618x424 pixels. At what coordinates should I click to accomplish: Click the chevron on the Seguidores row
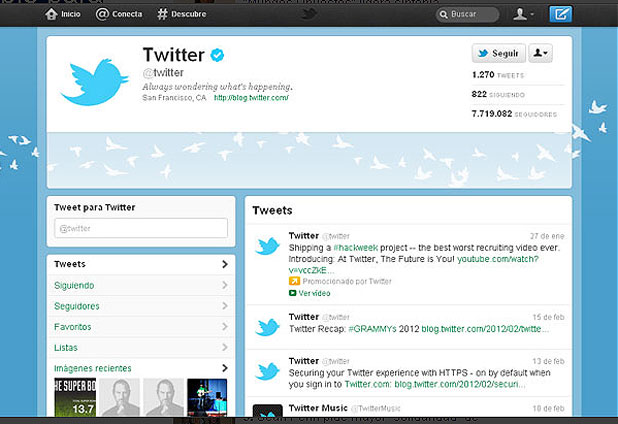[x=225, y=306]
